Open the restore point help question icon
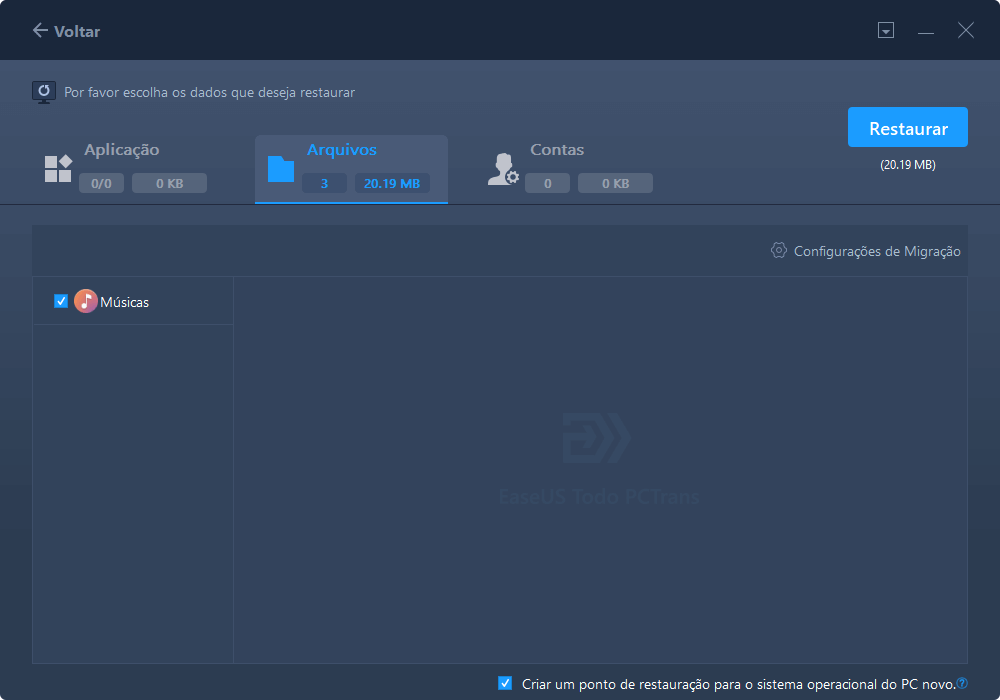 coord(962,683)
